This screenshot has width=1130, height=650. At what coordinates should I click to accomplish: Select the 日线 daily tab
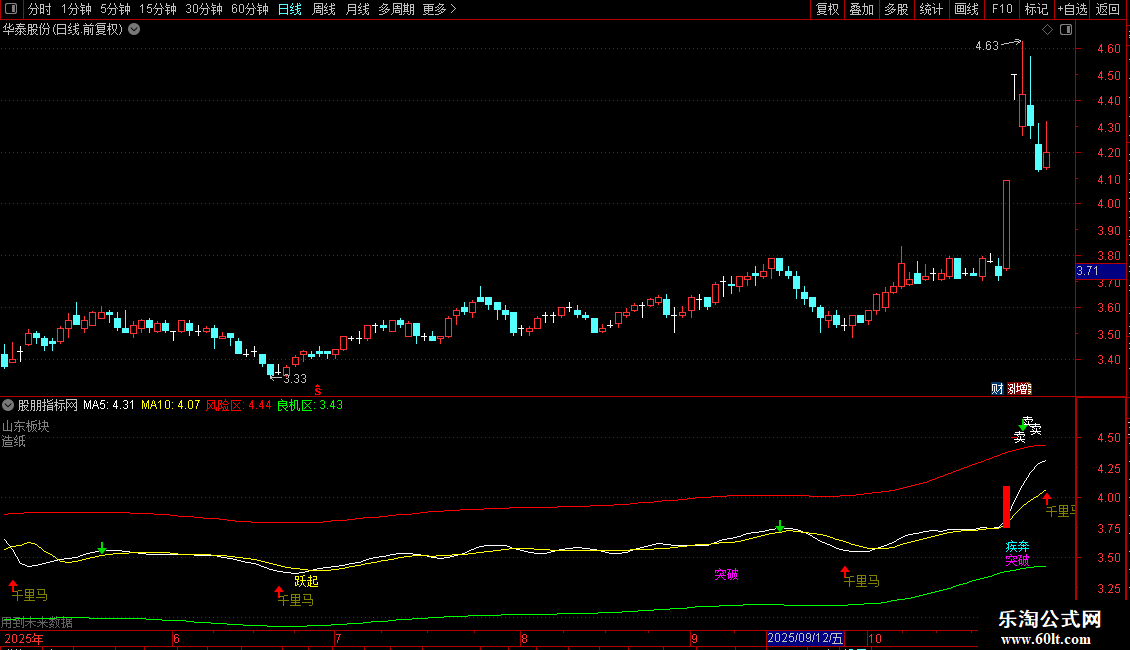[x=290, y=9]
